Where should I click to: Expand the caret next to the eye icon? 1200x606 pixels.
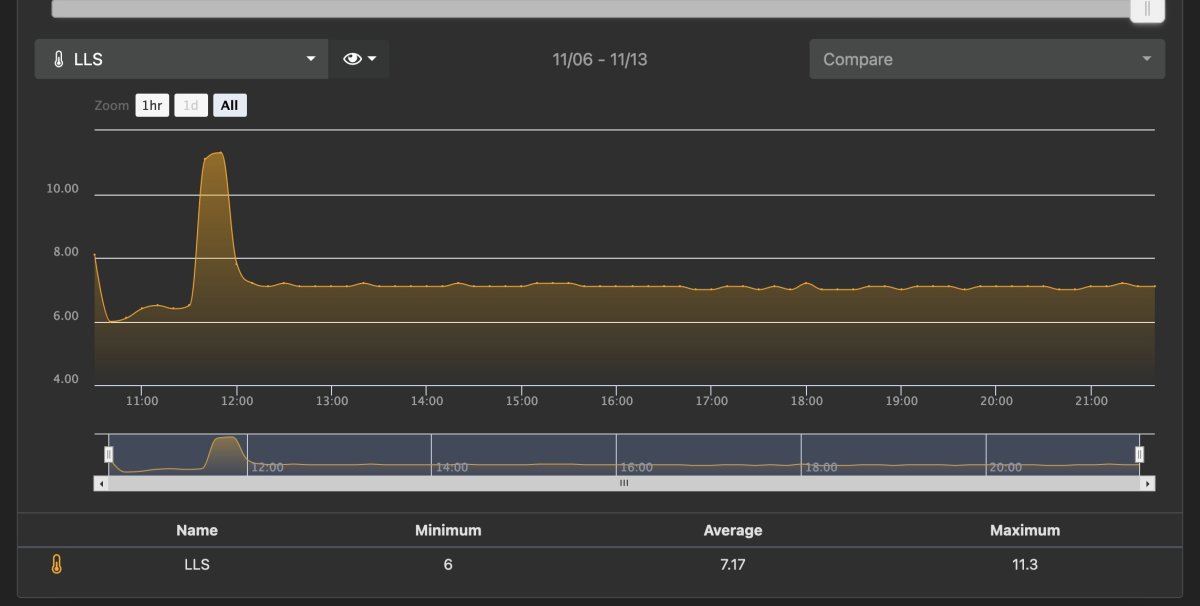pos(372,60)
